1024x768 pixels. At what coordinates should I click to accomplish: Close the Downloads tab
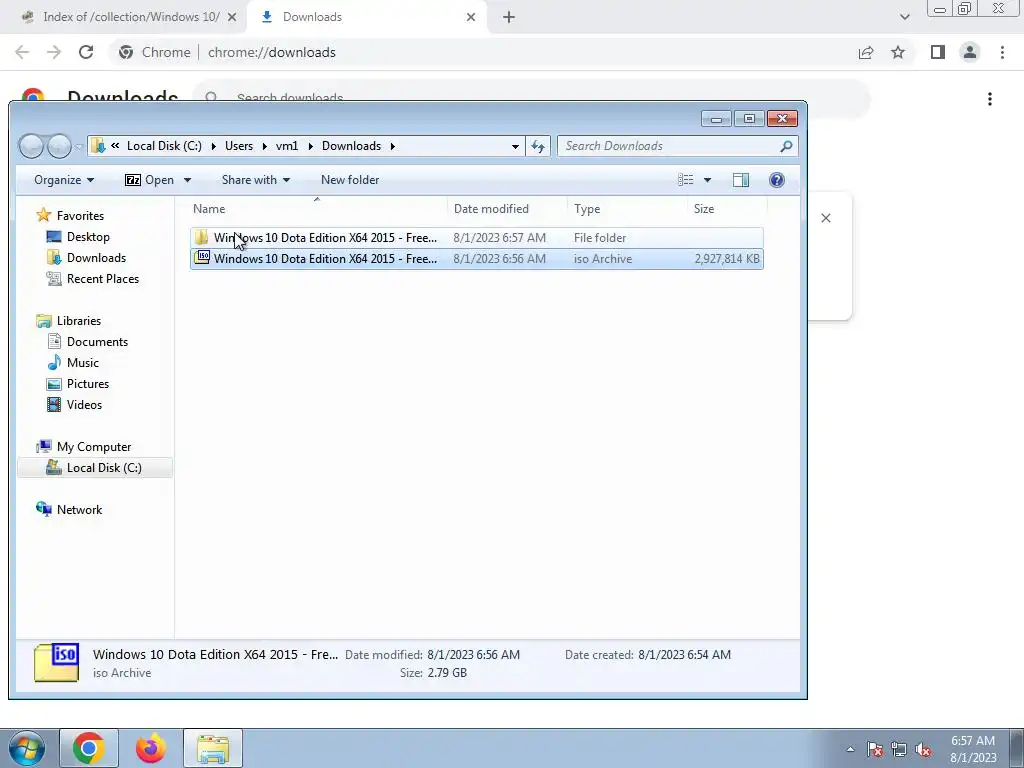click(x=471, y=18)
